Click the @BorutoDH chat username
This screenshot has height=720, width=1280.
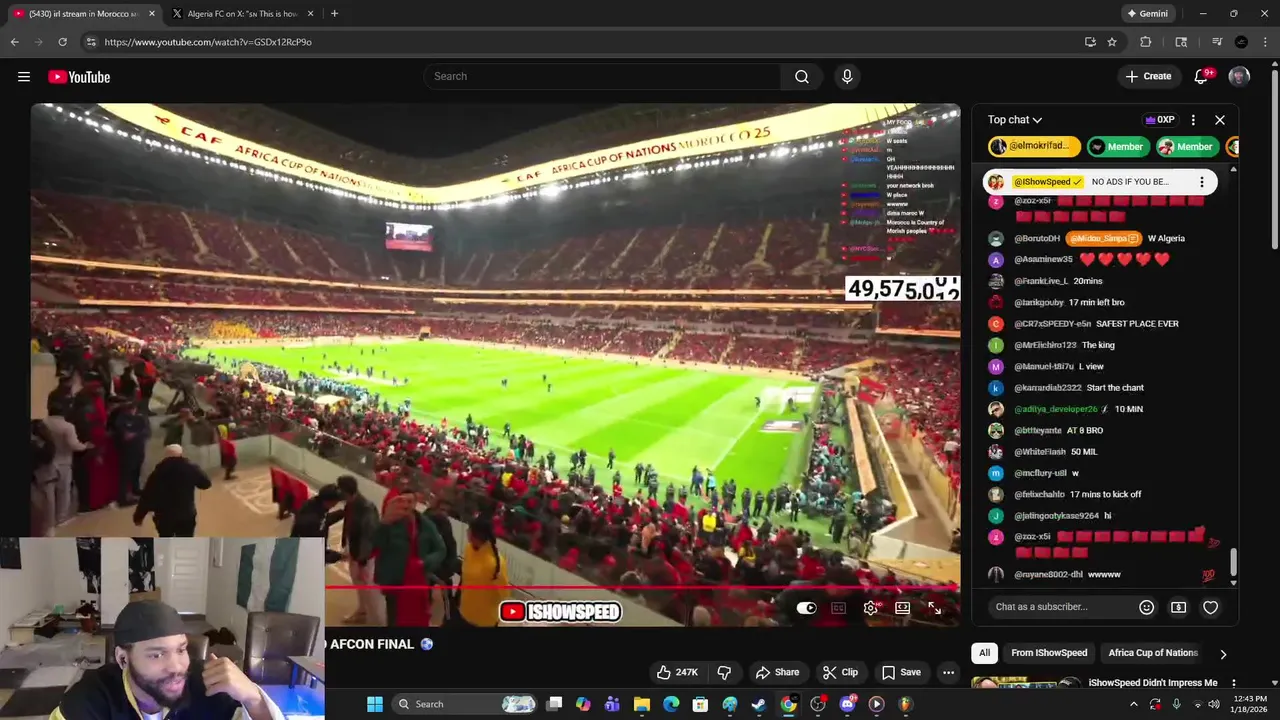(1037, 239)
